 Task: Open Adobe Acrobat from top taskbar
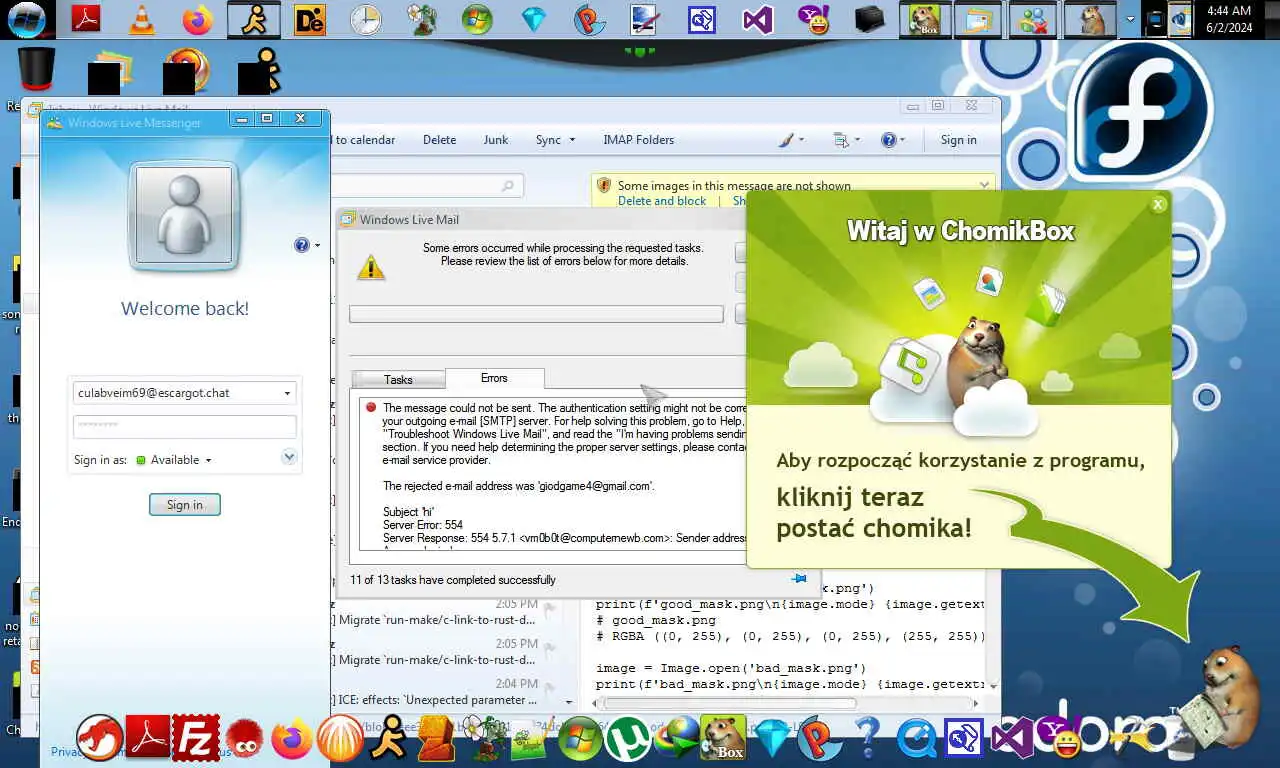[86, 19]
